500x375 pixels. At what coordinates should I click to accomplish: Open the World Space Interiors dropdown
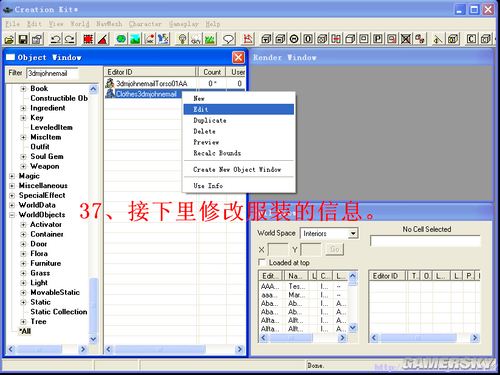pos(353,233)
